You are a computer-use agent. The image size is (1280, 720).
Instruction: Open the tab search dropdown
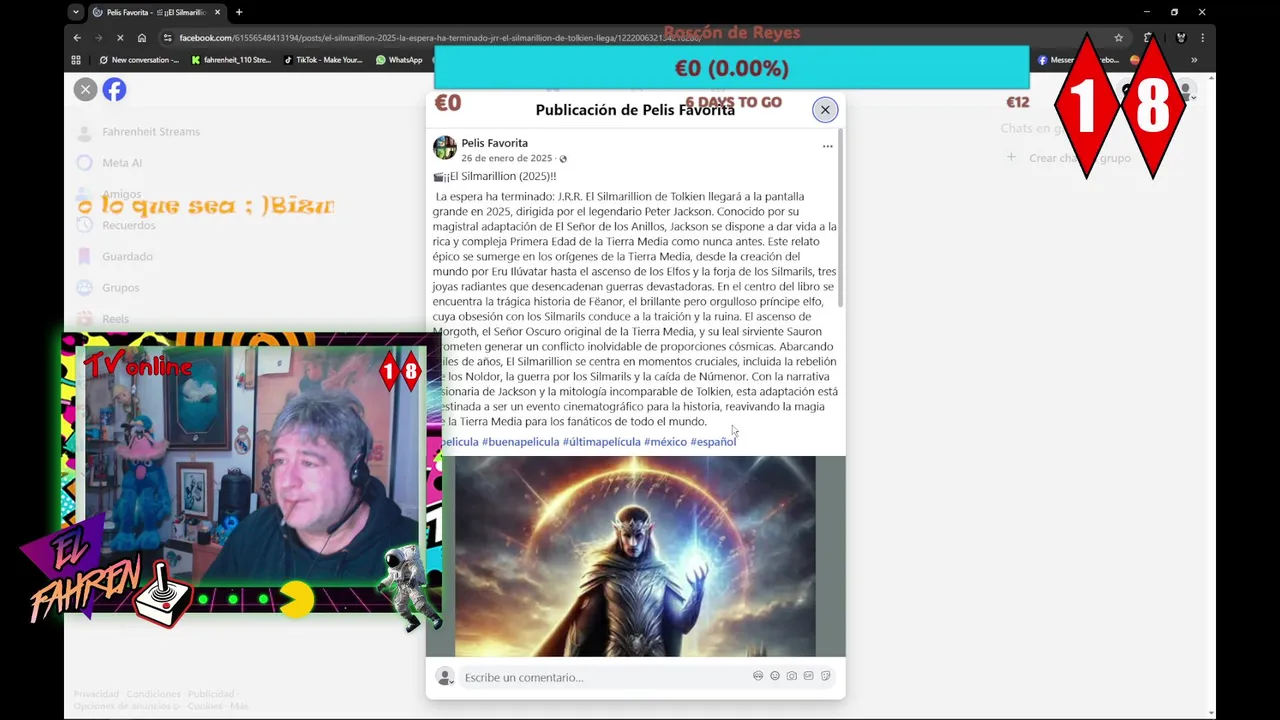76,12
